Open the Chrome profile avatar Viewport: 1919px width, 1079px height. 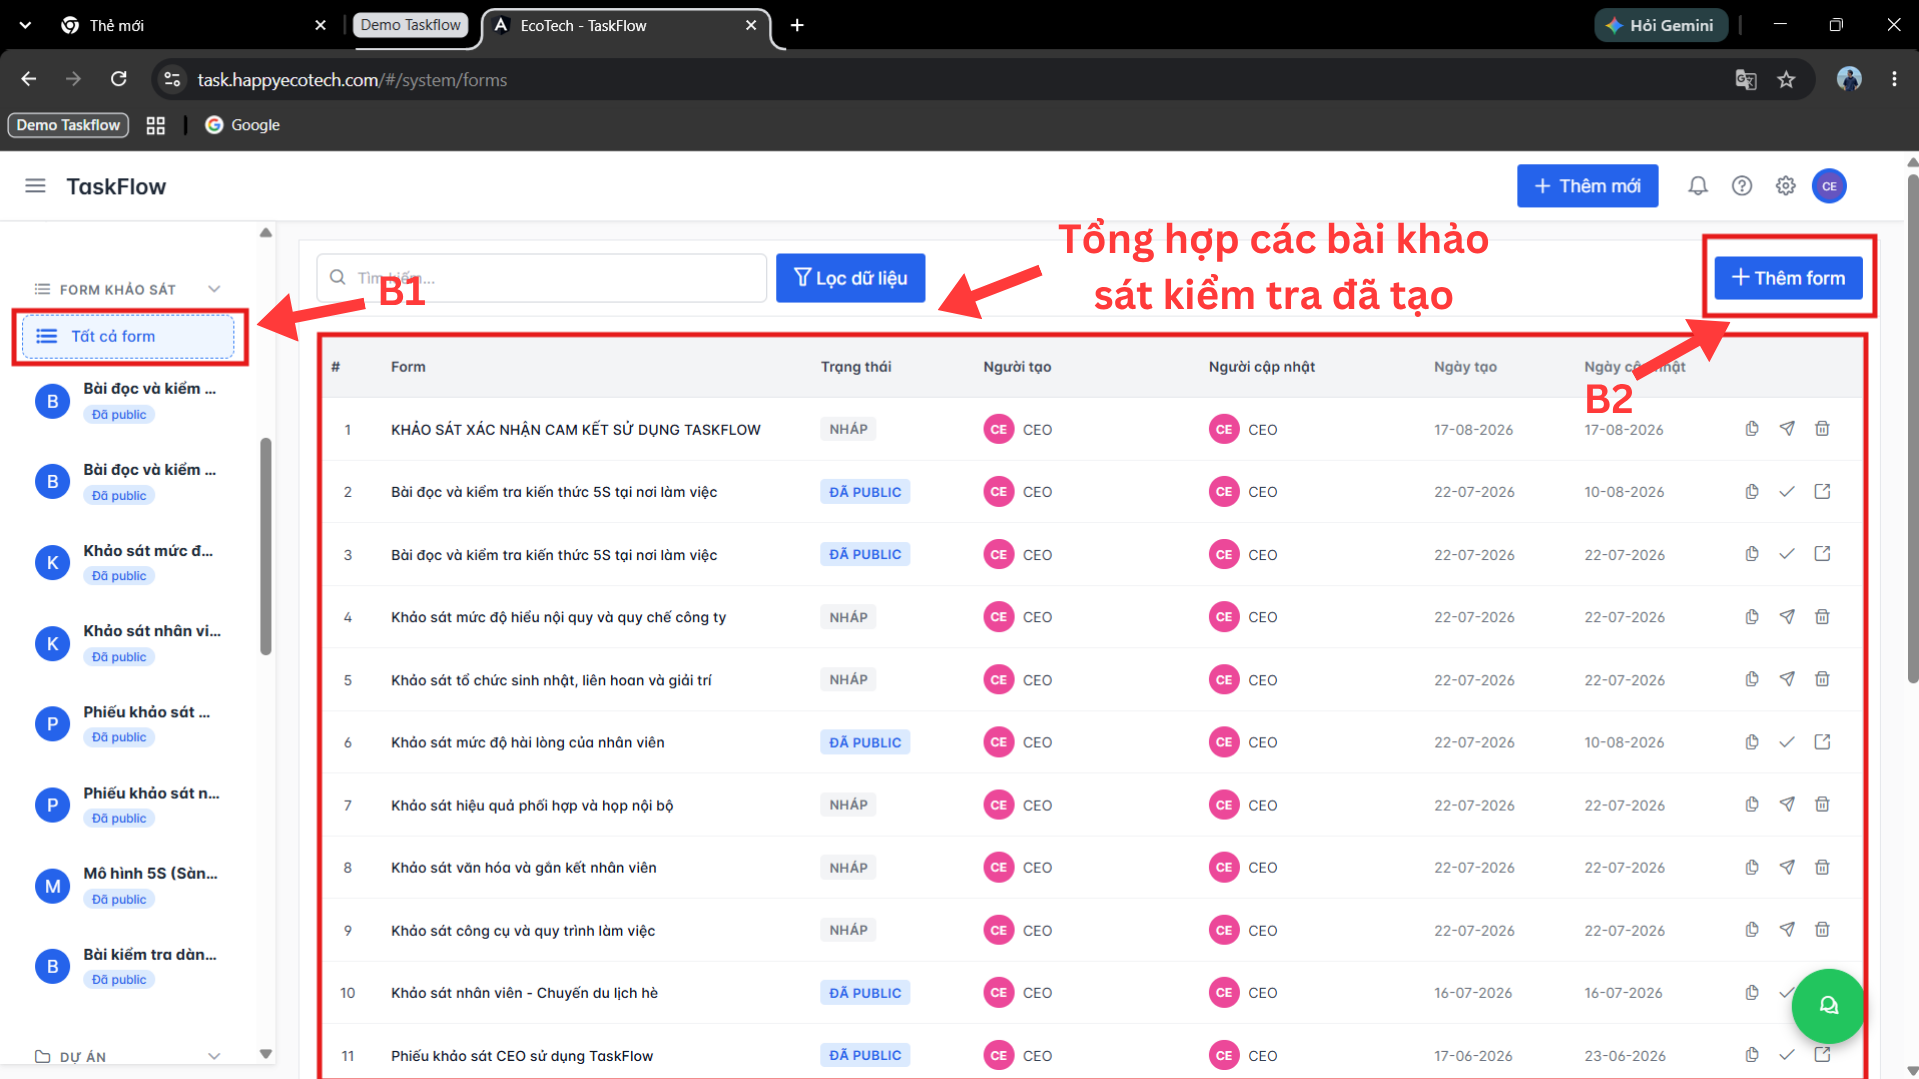[x=1849, y=79]
